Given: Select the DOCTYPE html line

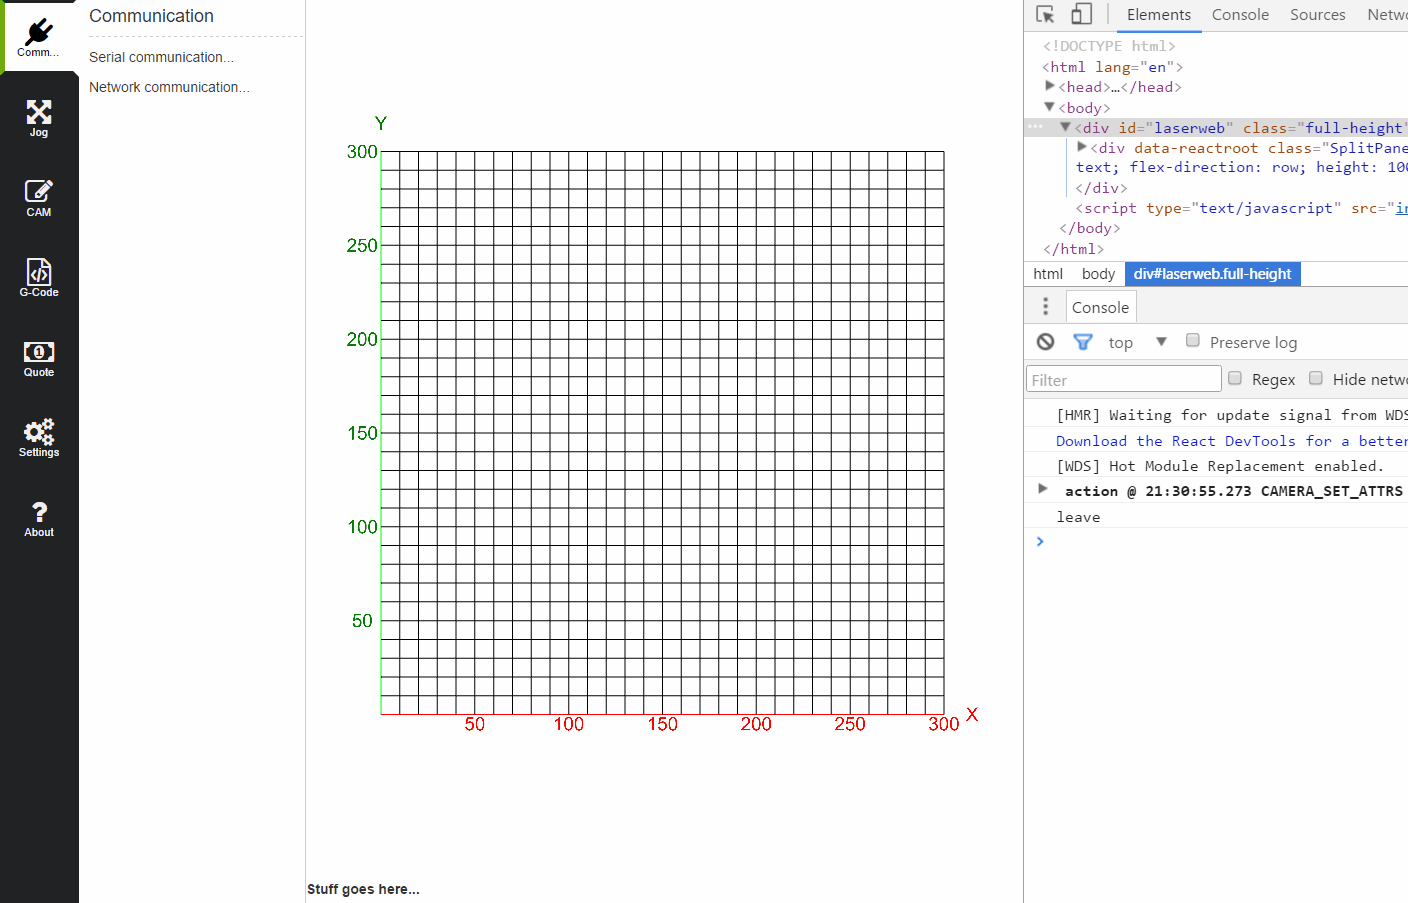Looking at the screenshot, I should click(x=1109, y=46).
